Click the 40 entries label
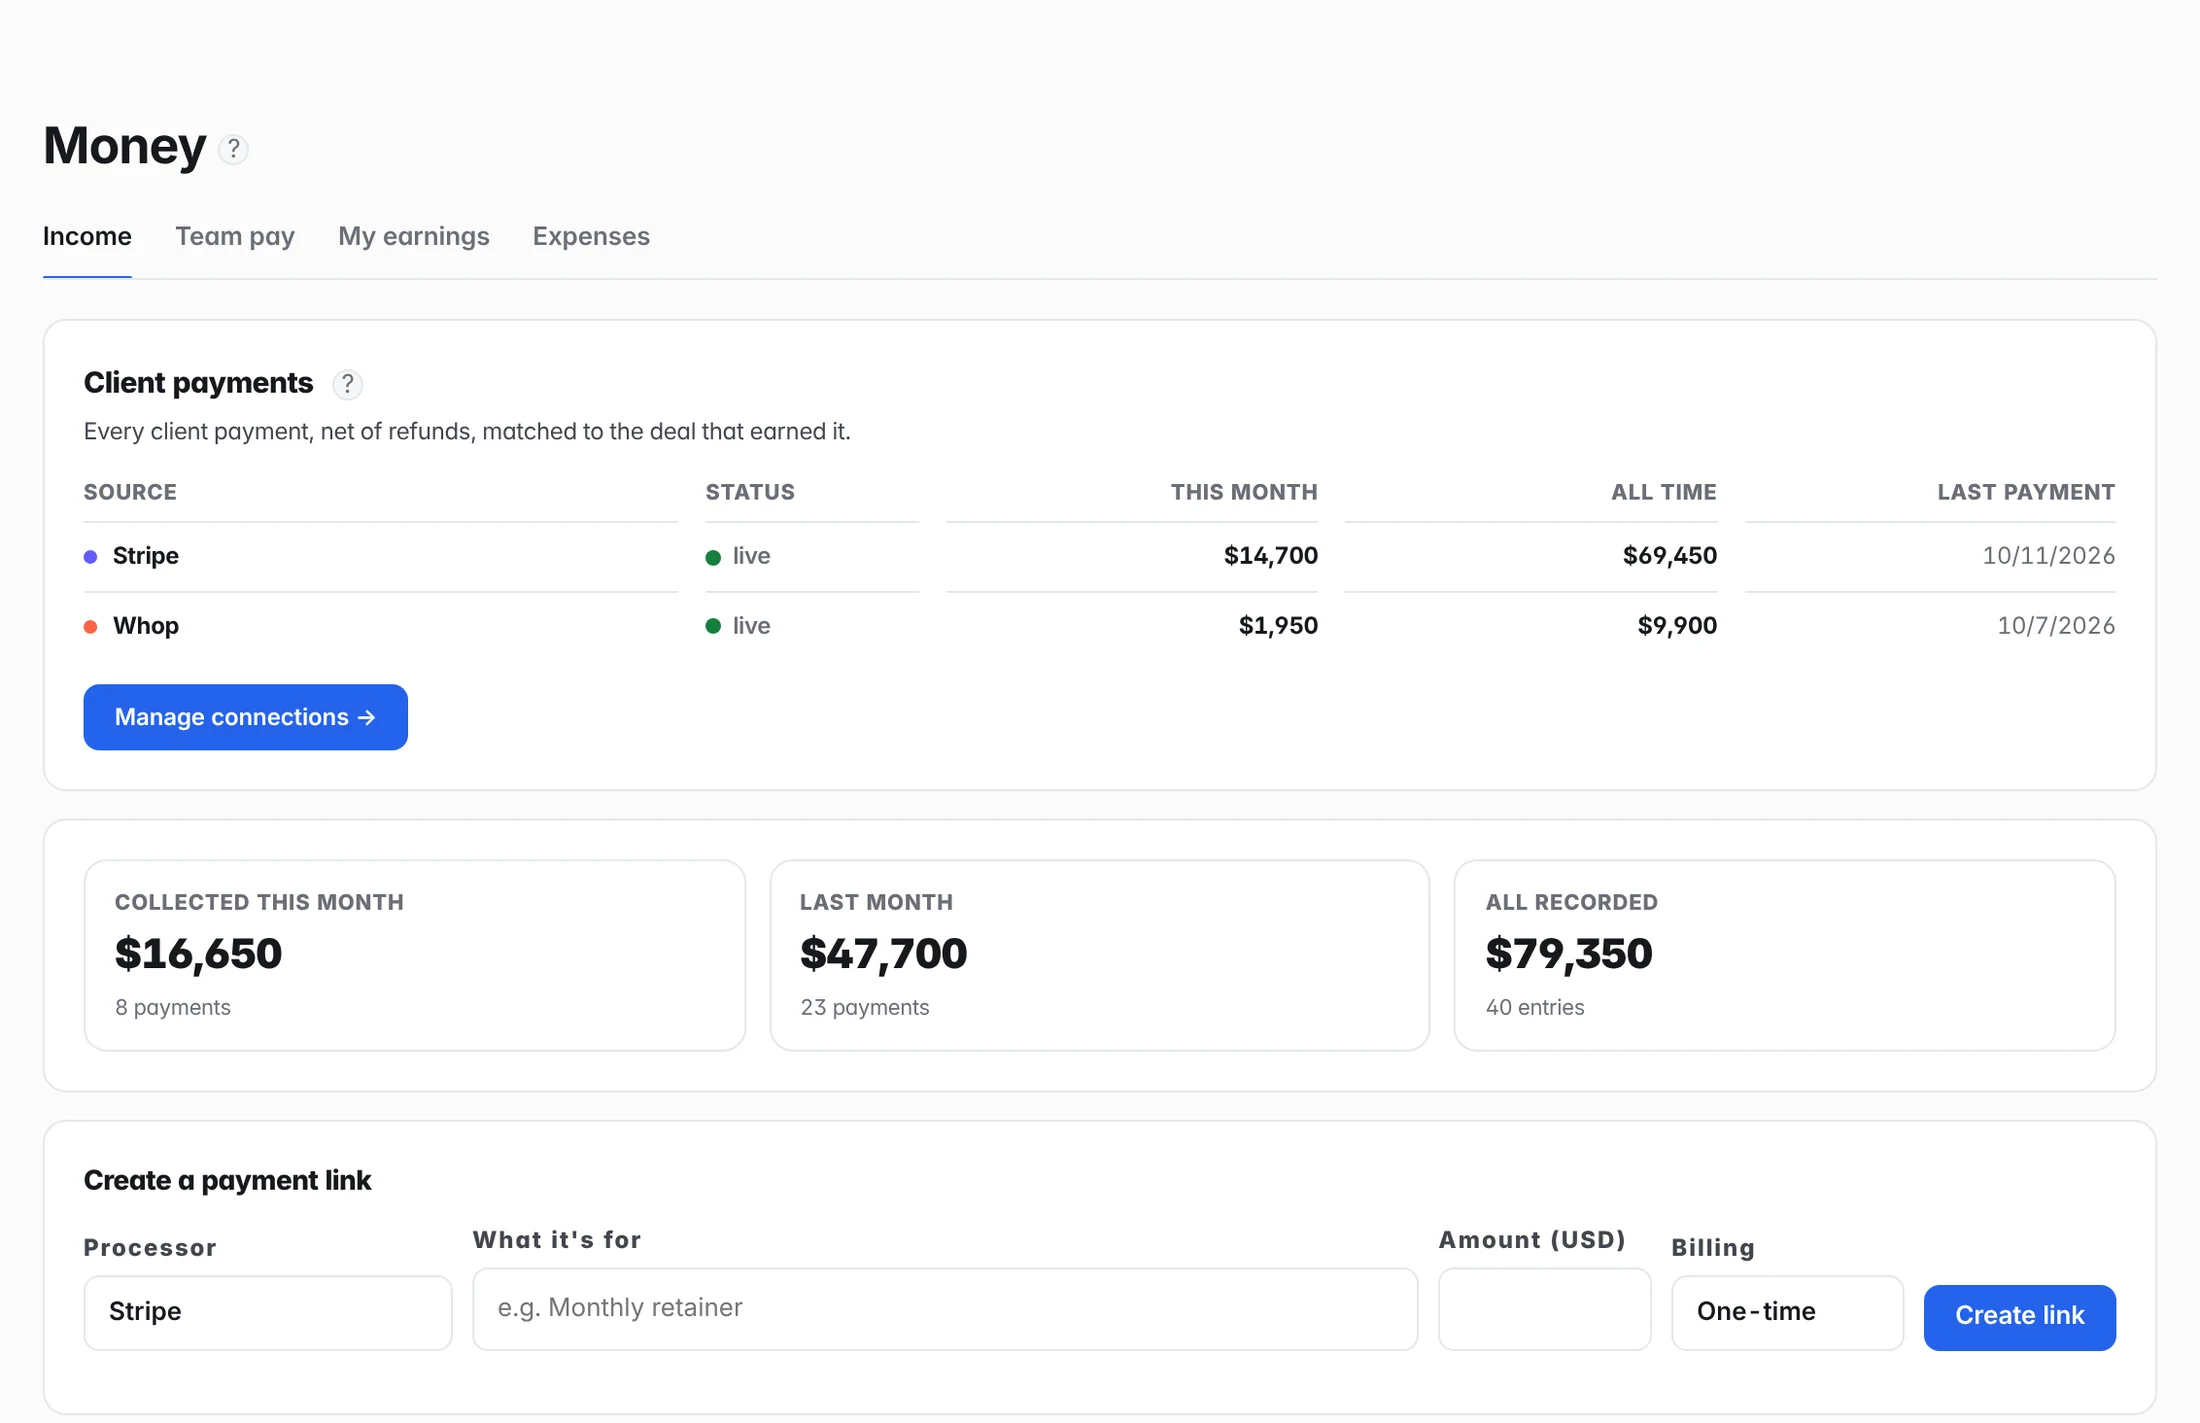 [x=1535, y=1008]
